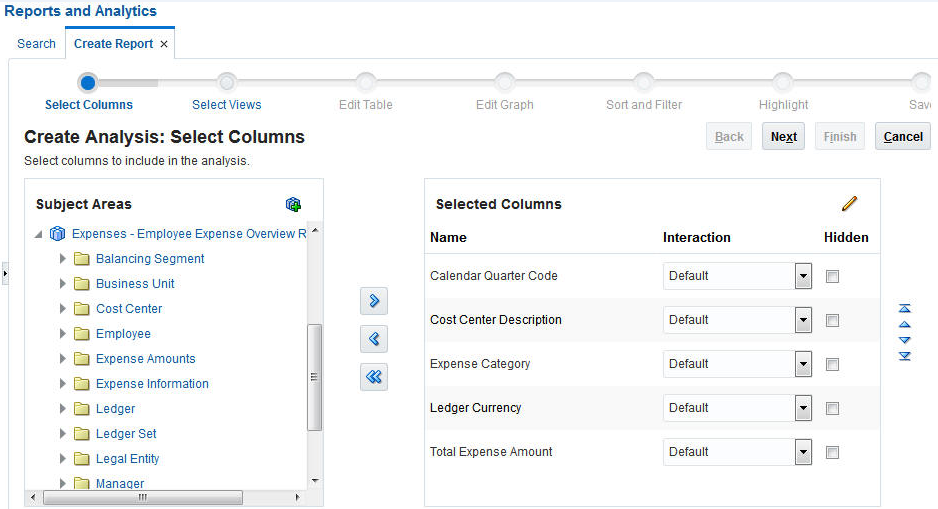The width and height of the screenshot is (938, 509).
Task: Click the double-arrow remove all columns icon
Action: coord(374,377)
